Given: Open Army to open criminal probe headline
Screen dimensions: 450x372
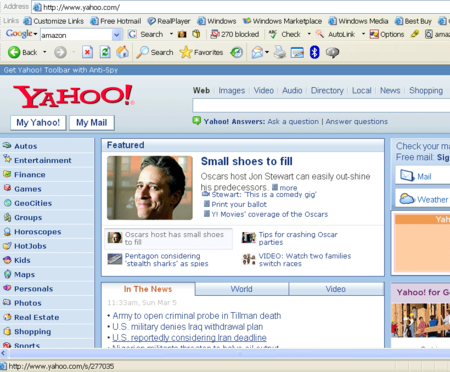Looking at the screenshot, I should point(197,316).
